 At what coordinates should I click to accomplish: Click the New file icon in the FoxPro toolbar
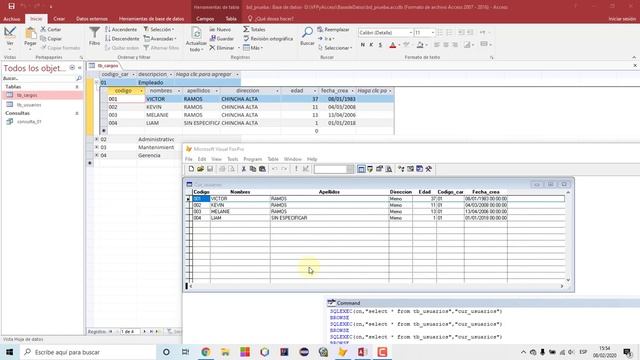pos(191,169)
